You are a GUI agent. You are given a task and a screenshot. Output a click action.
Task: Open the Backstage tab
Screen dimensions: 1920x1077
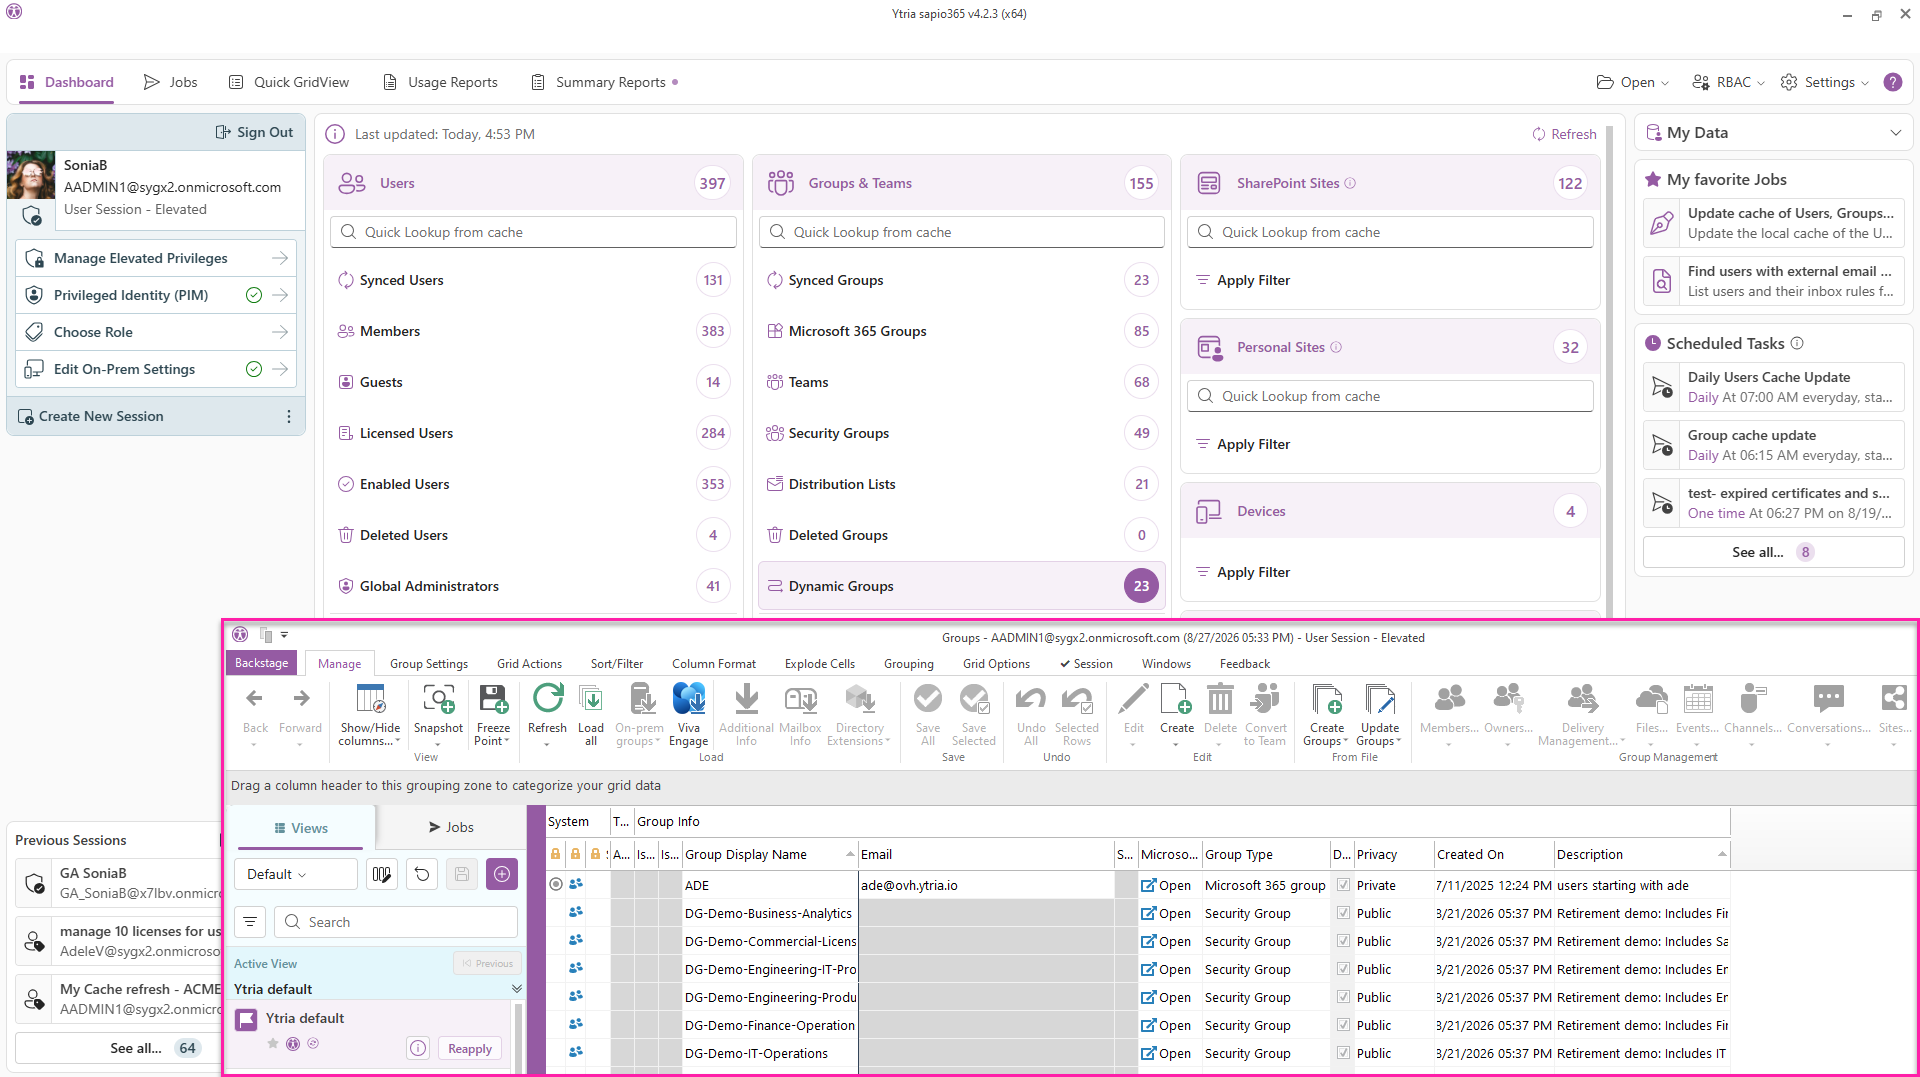click(261, 663)
